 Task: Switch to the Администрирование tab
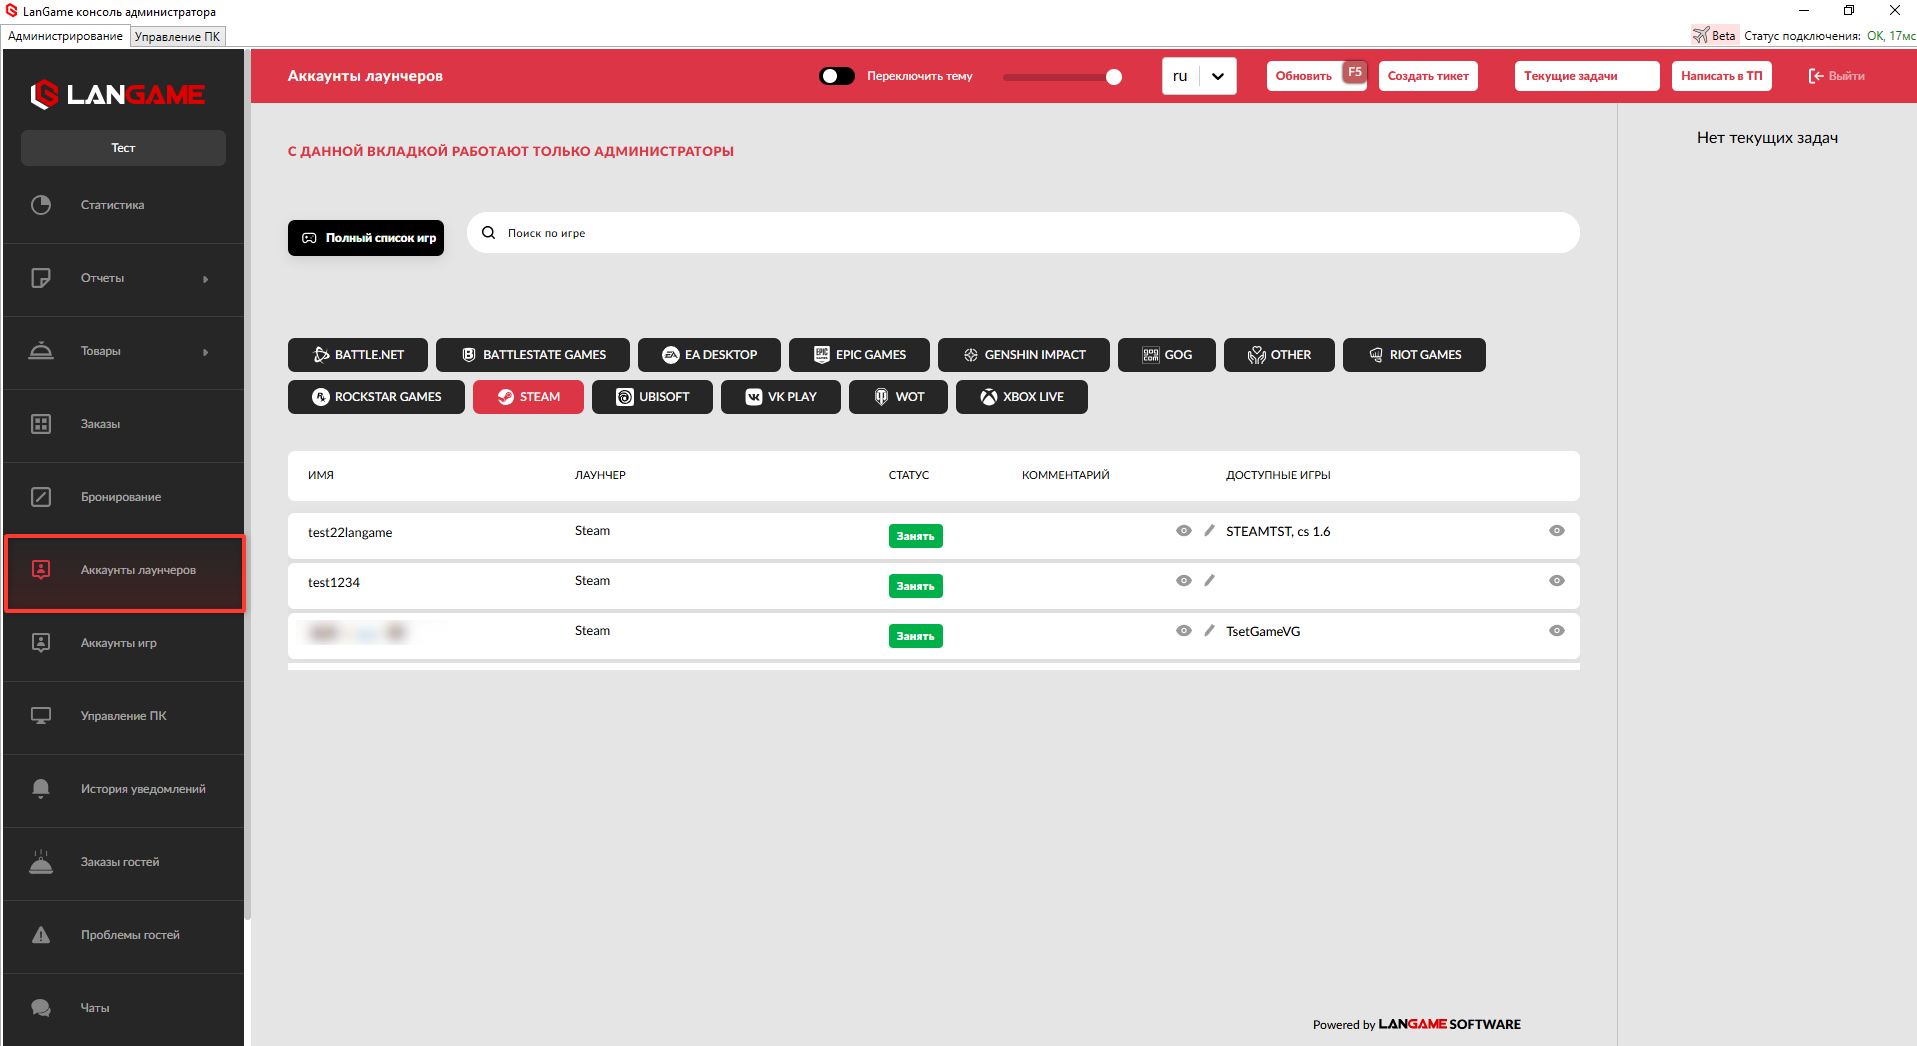point(66,36)
